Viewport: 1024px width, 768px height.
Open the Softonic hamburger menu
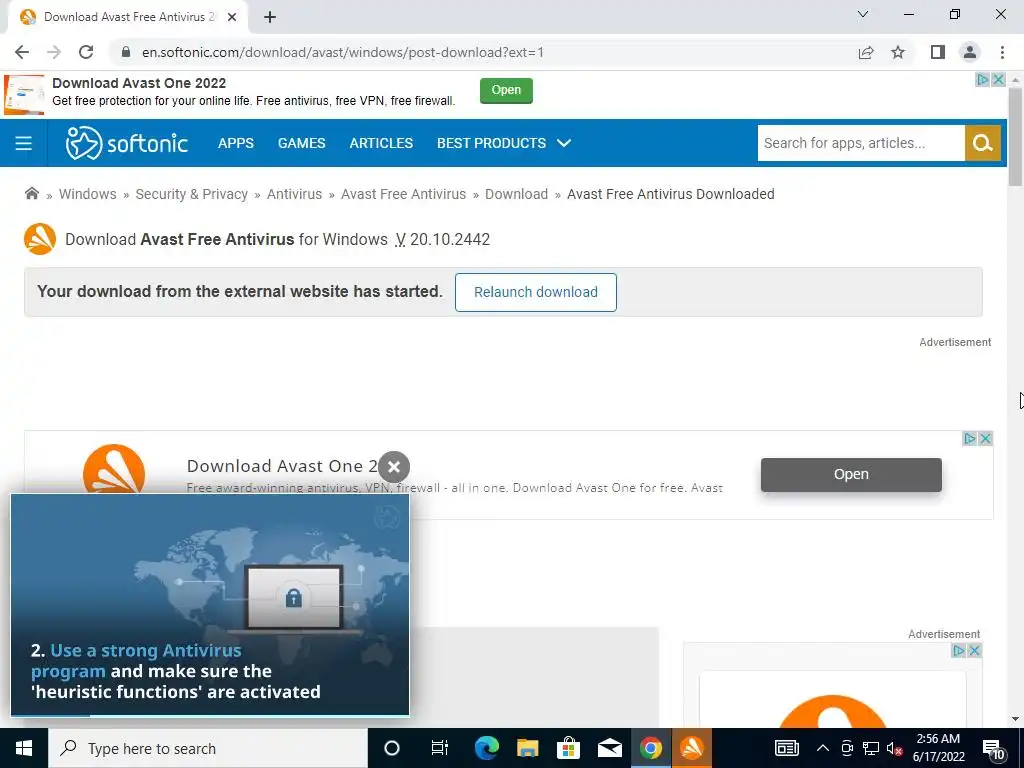click(24, 143)
